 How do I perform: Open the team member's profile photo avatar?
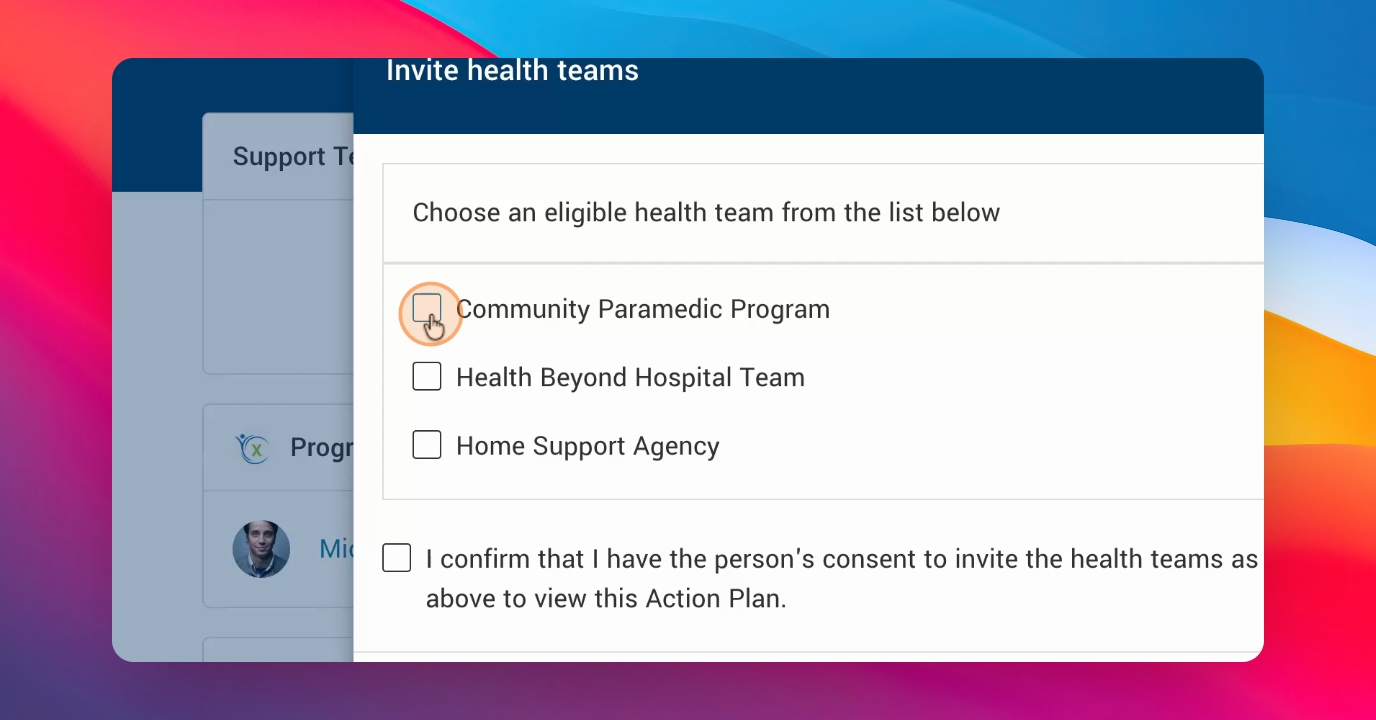[x=261, y=549]
